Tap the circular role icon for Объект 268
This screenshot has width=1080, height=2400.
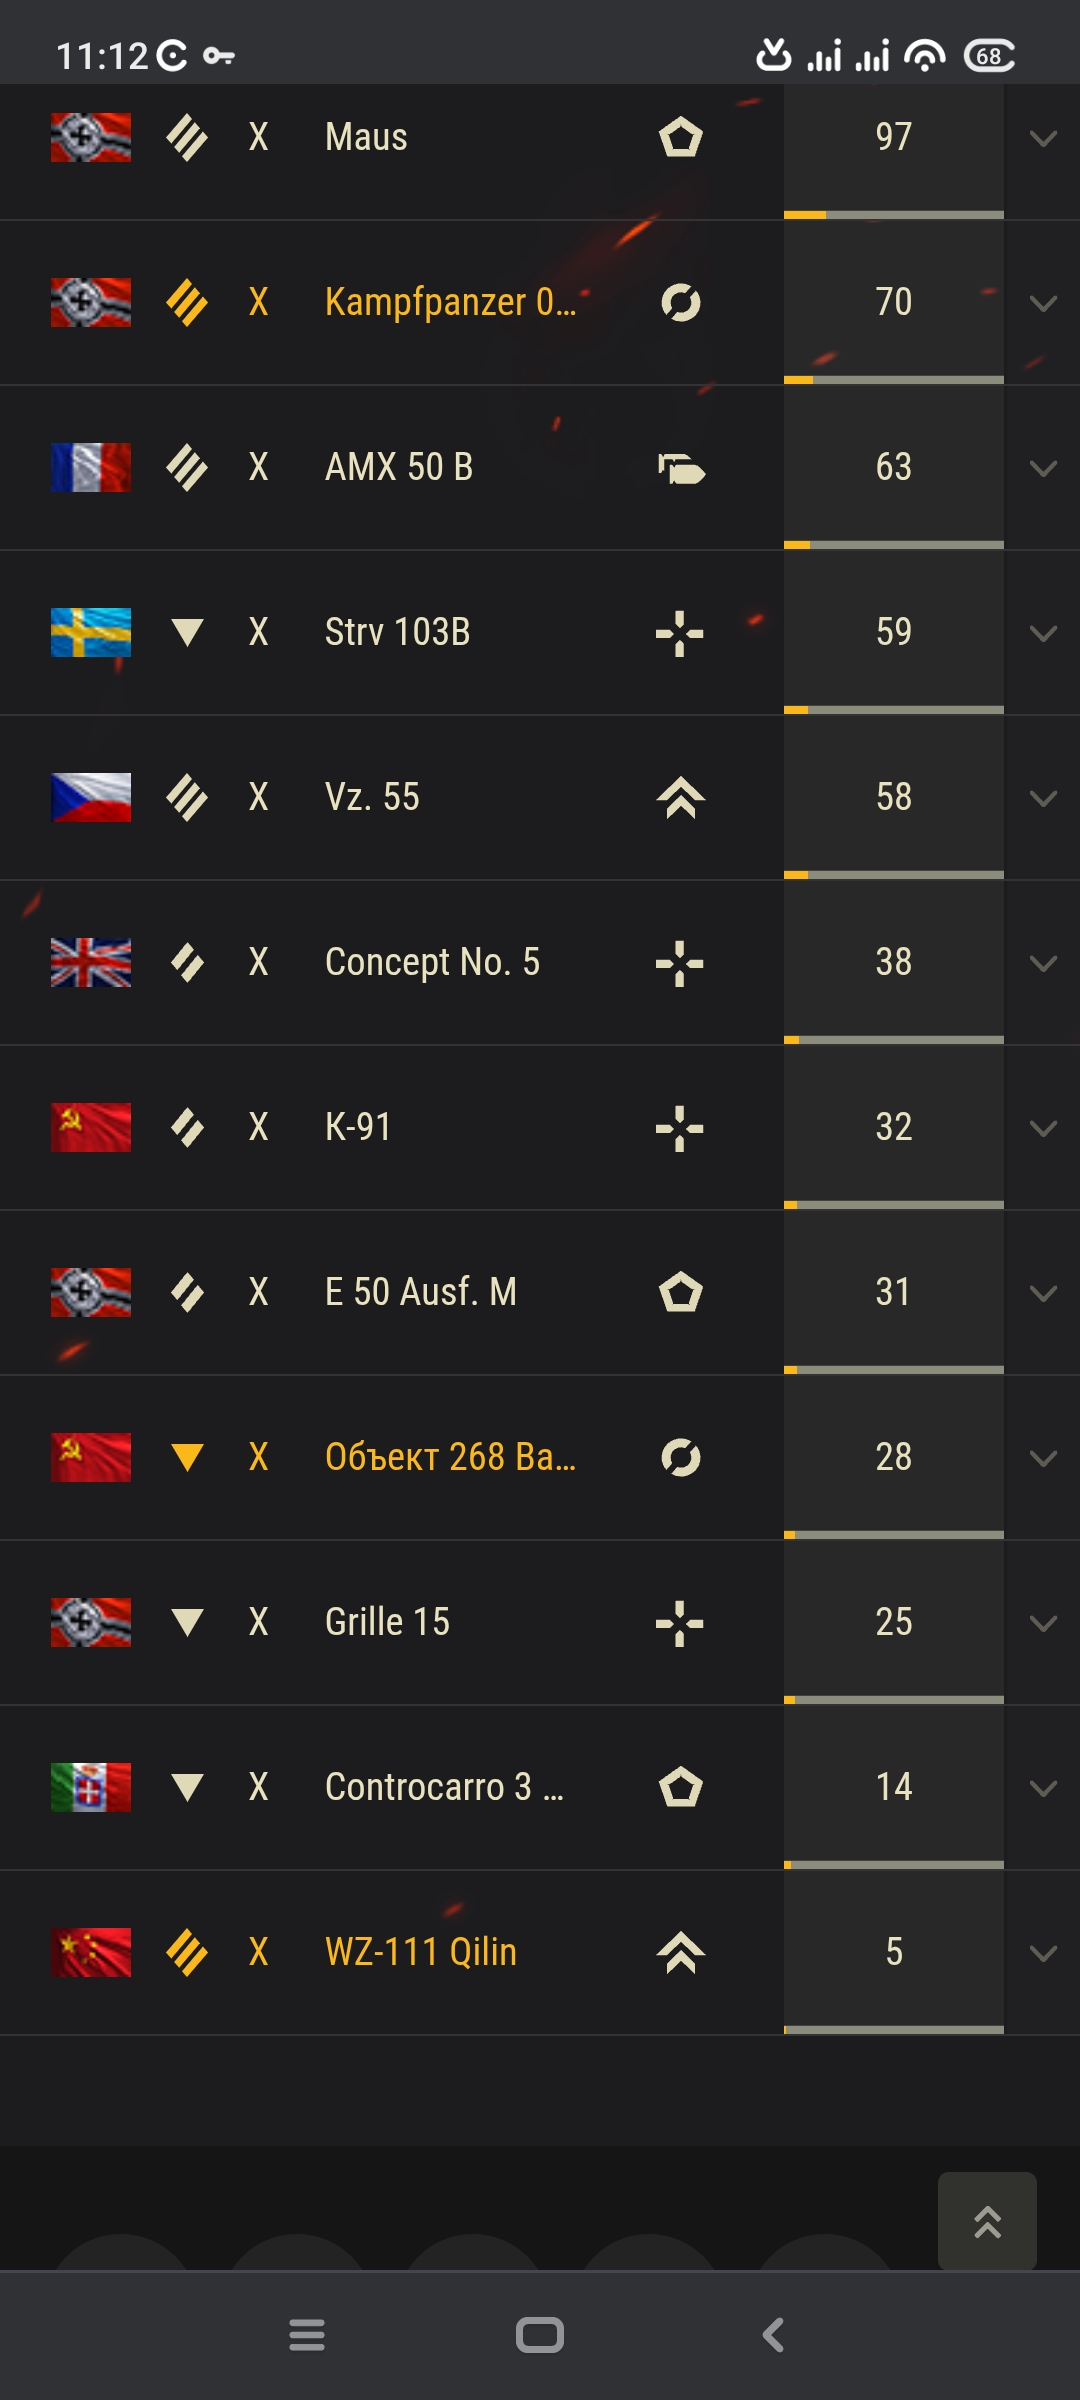(x=681, y=1457)
